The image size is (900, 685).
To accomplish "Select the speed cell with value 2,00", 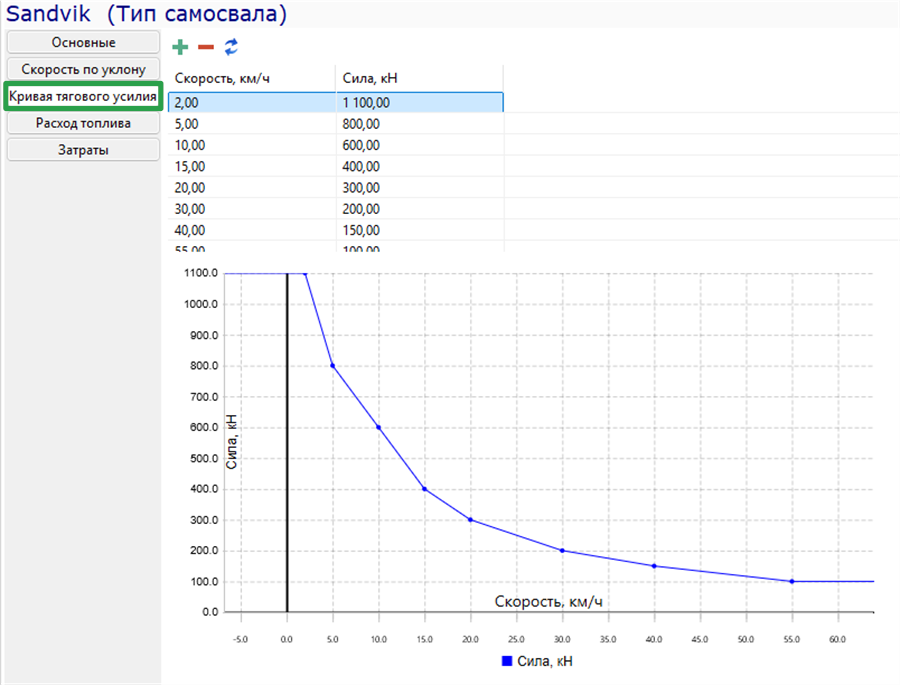I will [x=251, y=102].
